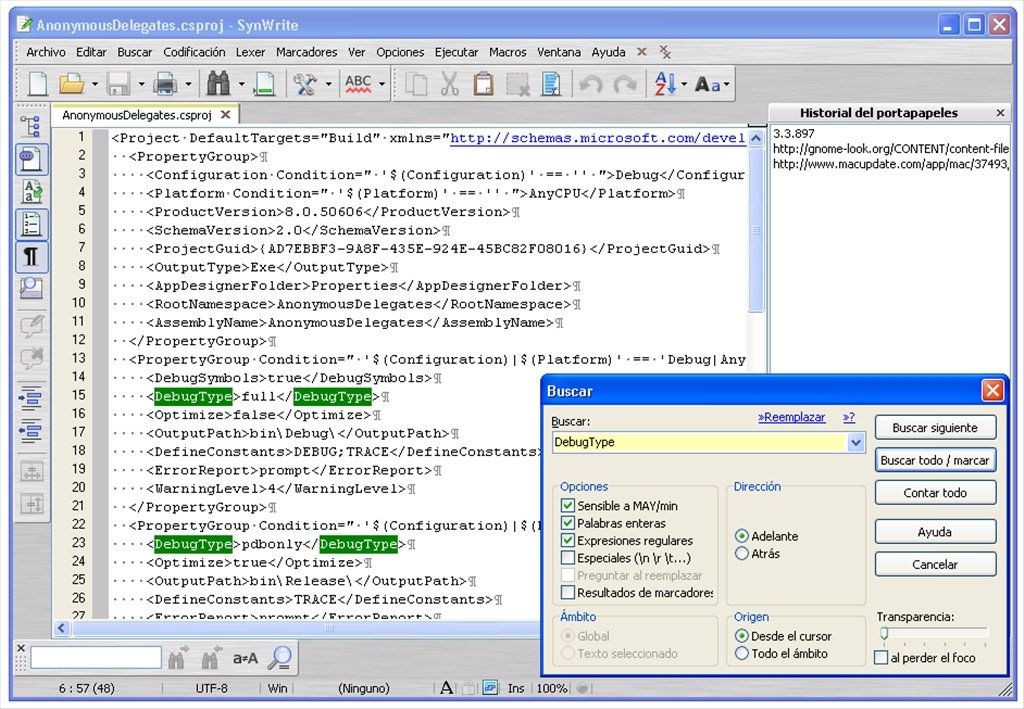The image size is (1024, 709).
Task: Open the Marcadores menu
Action: (306, 52)
